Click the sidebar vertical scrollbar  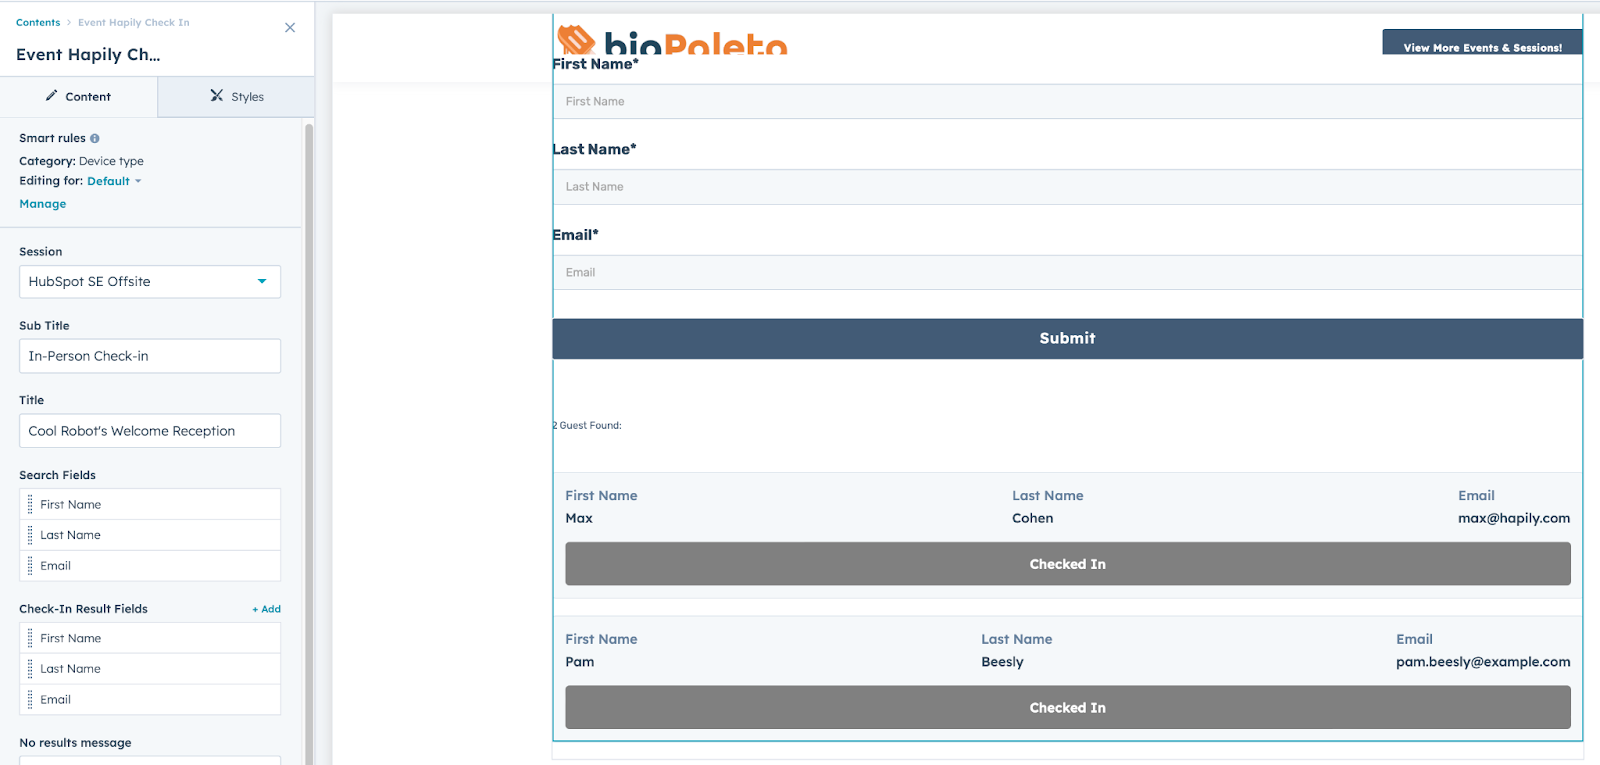[x=309, y=440]
